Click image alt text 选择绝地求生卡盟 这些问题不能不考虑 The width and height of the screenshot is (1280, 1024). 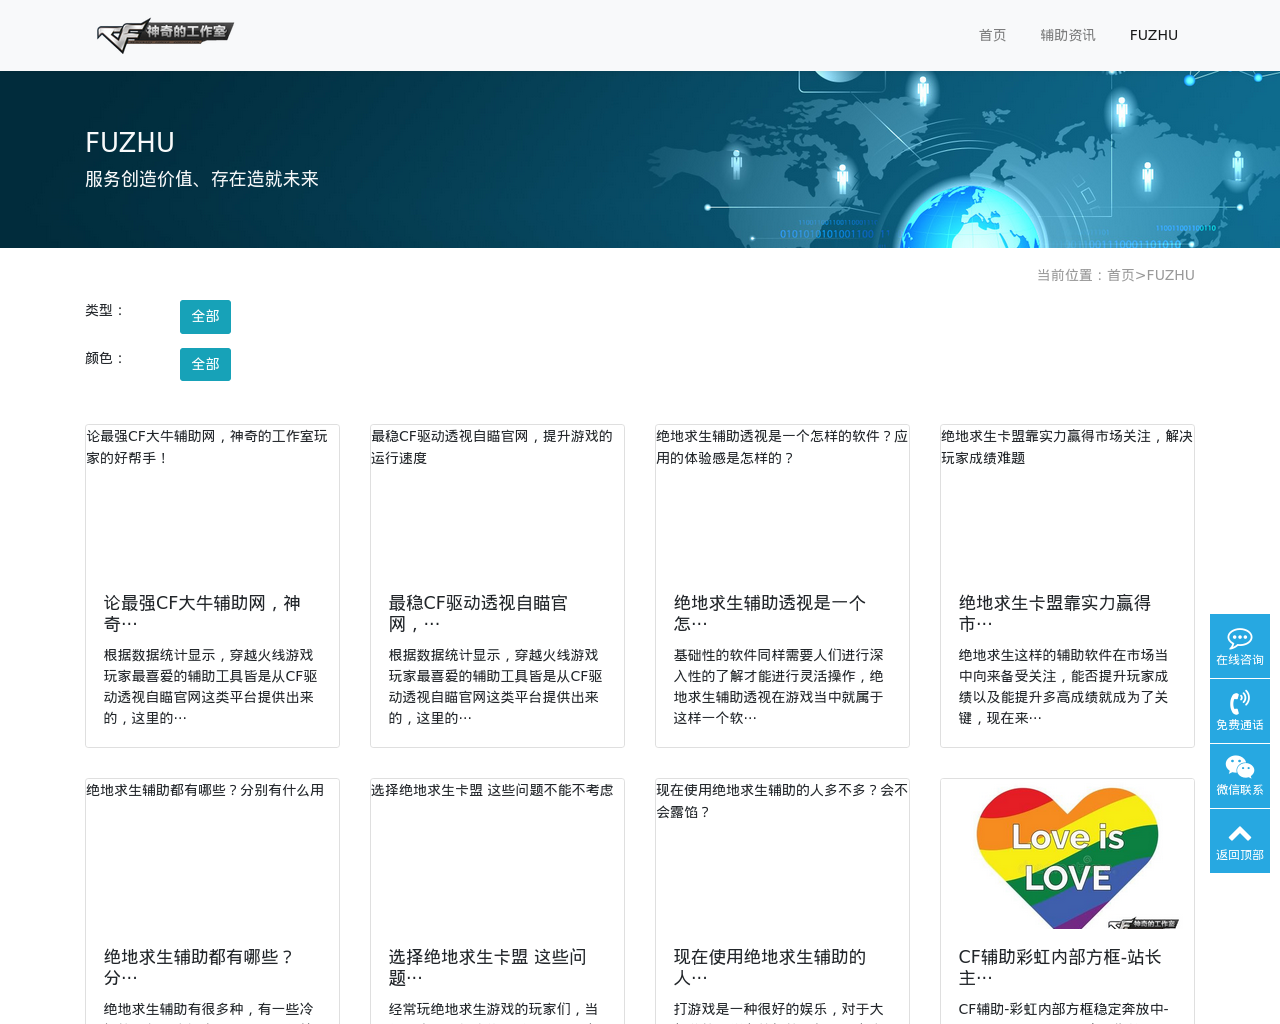coord(492,790)
